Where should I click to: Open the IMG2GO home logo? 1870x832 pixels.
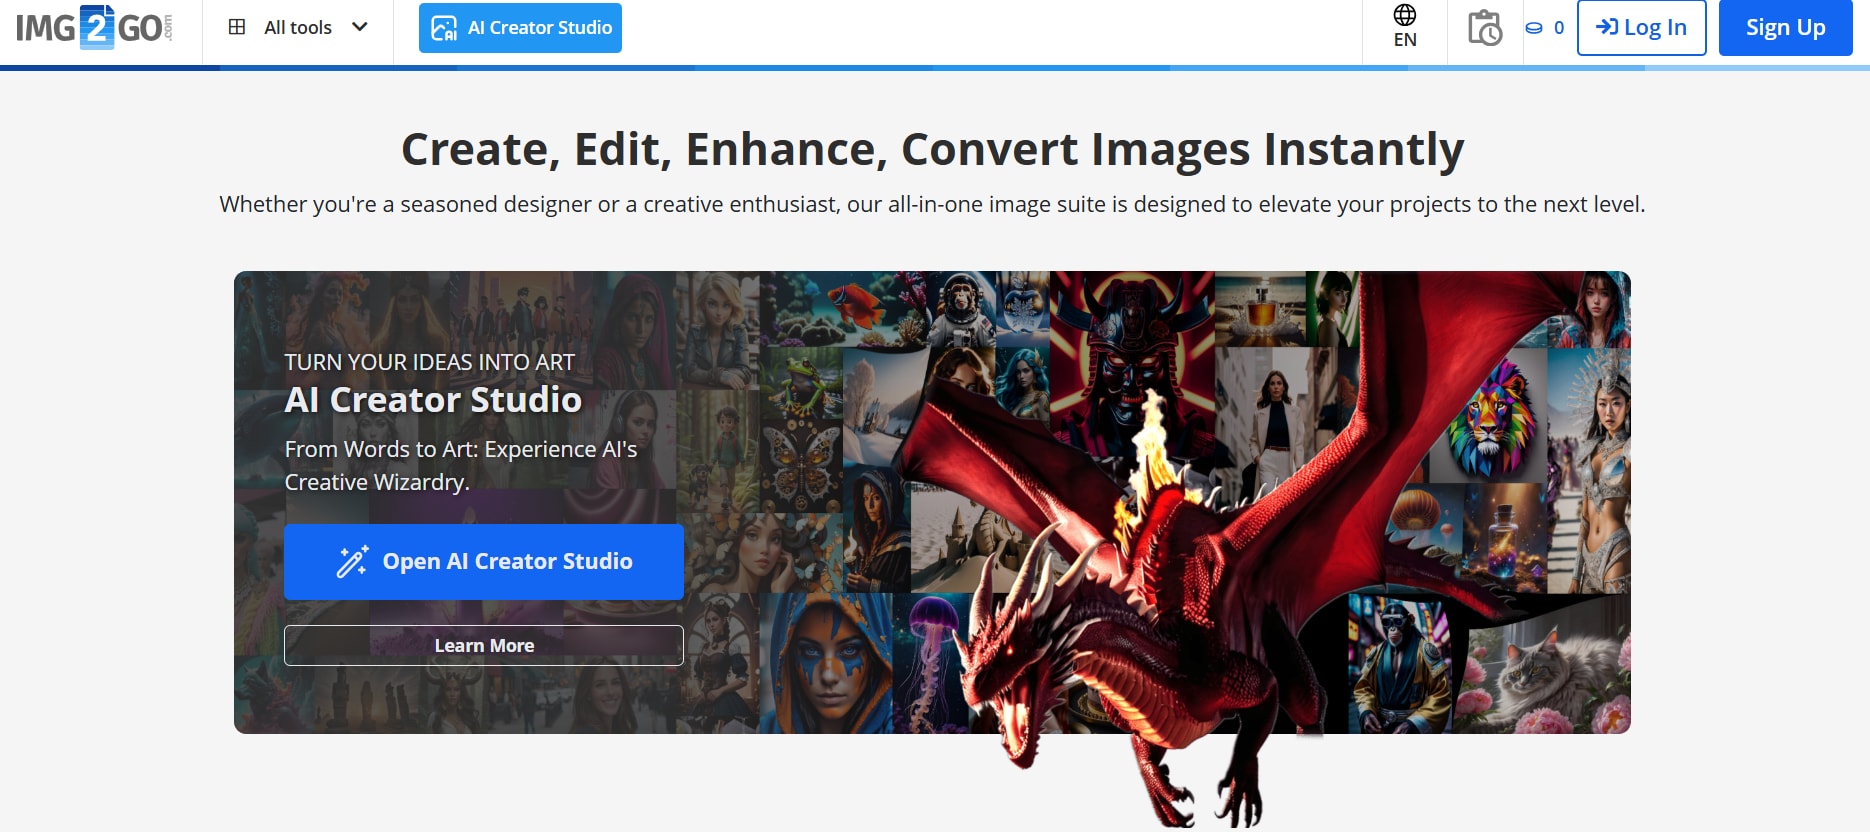[95, 27]
